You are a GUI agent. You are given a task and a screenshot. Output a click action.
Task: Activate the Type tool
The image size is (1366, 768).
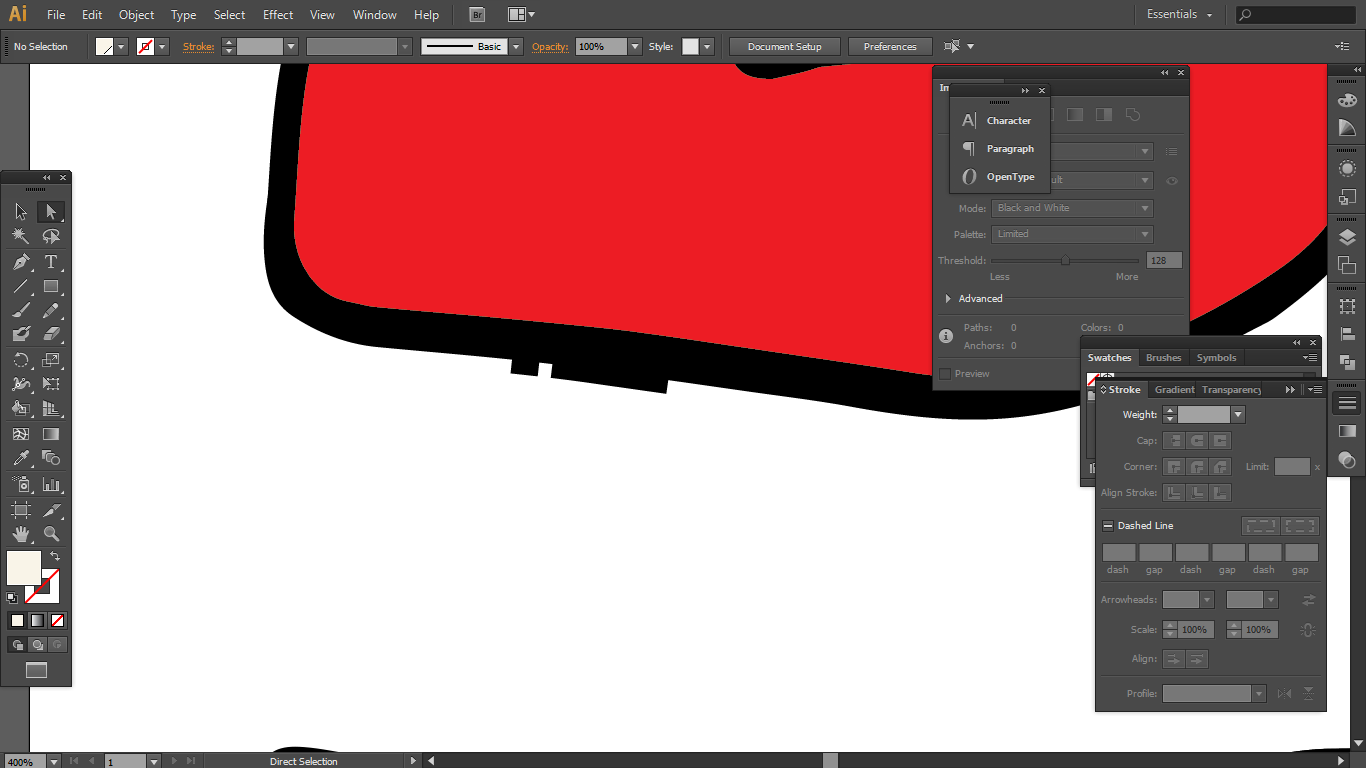coord(51,262)
